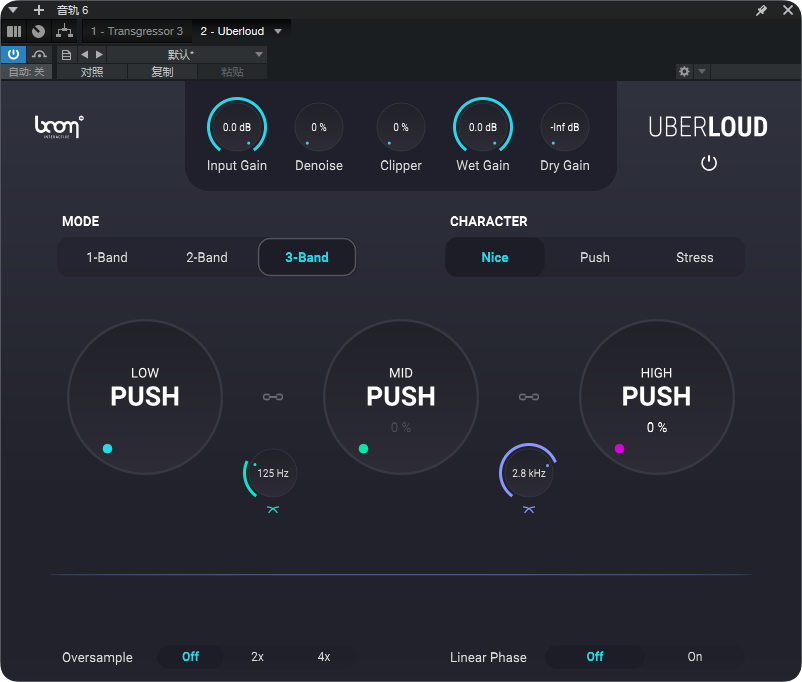Click the MID PUSH dial
Image resolution: width=802 pixels, height=682 pixels.
coord(401,397)
